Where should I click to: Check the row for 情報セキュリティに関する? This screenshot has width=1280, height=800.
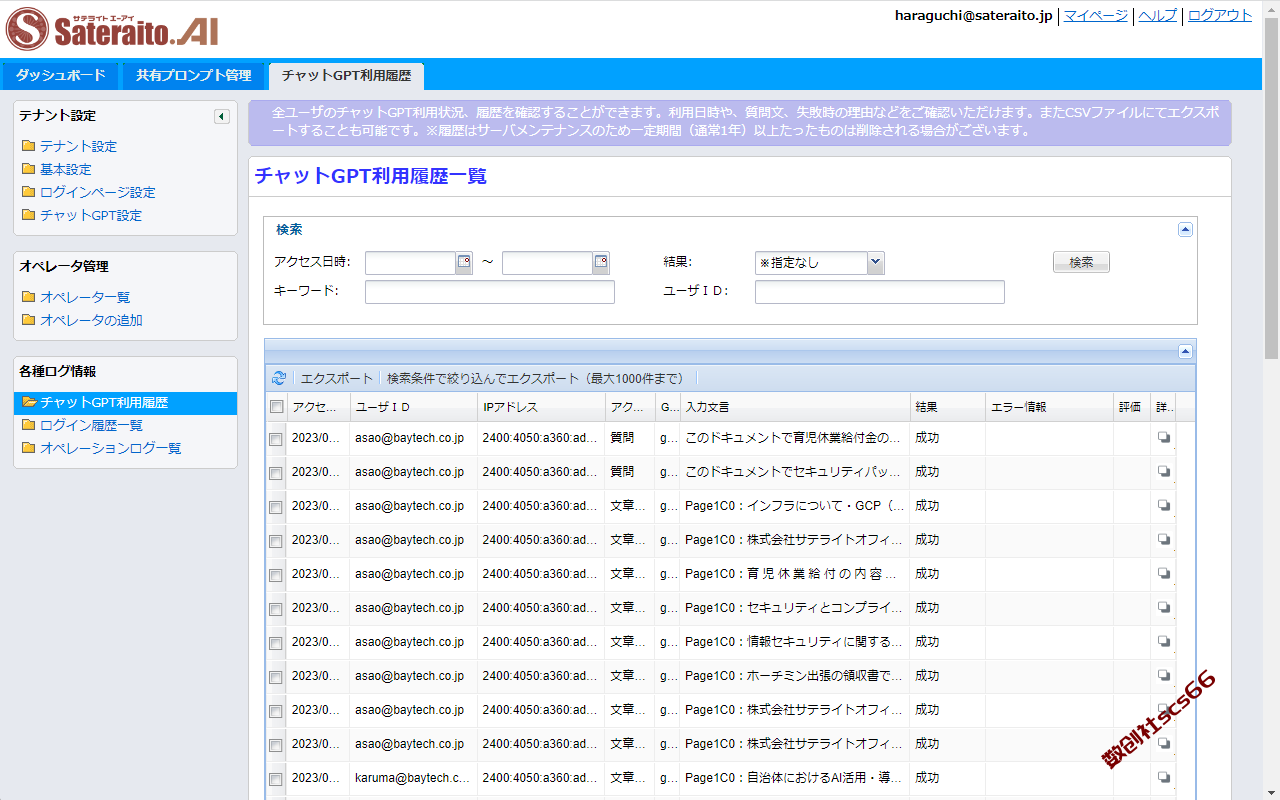[x=276, y=643]
